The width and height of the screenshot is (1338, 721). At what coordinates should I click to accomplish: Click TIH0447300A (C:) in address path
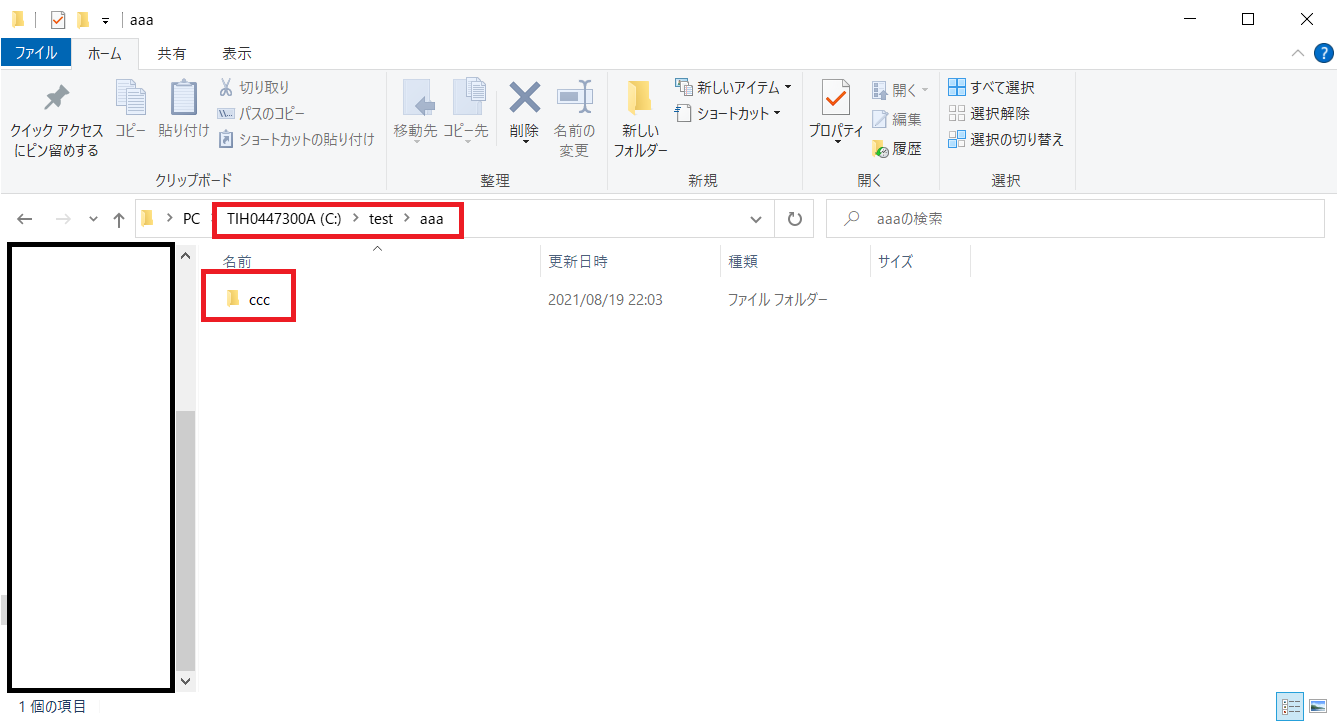click(x=284, y=219)
